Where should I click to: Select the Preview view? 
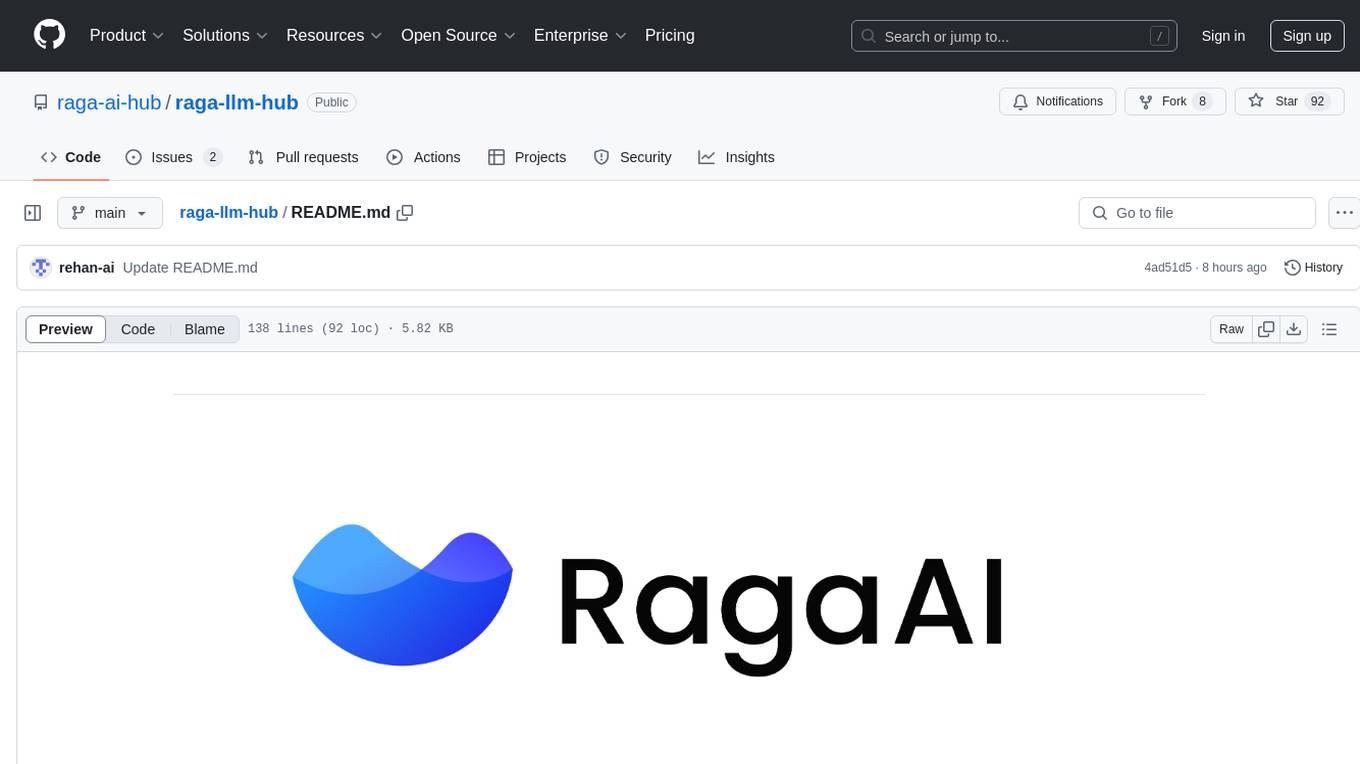66,329
